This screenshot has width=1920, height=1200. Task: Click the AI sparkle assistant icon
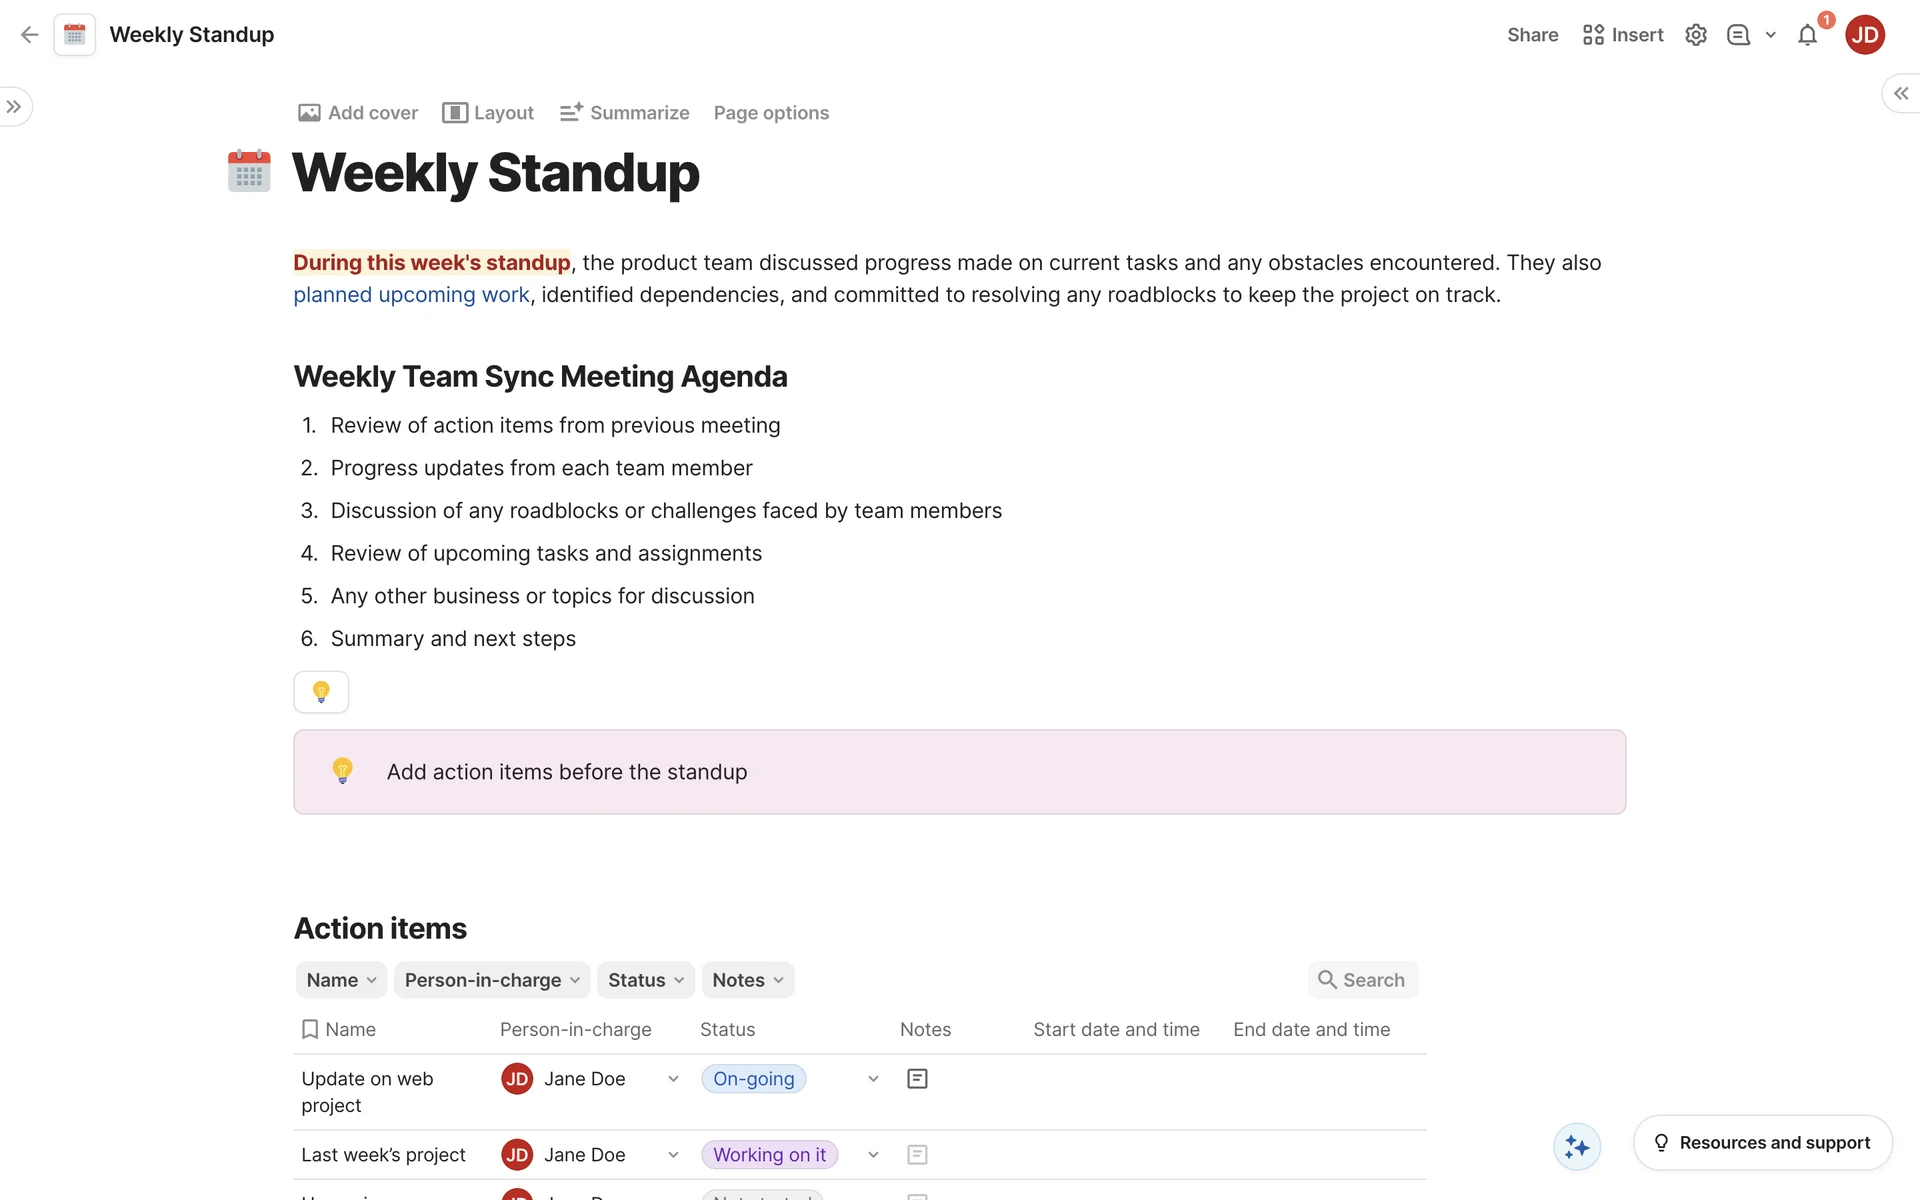click(x=1577, y=1146)
